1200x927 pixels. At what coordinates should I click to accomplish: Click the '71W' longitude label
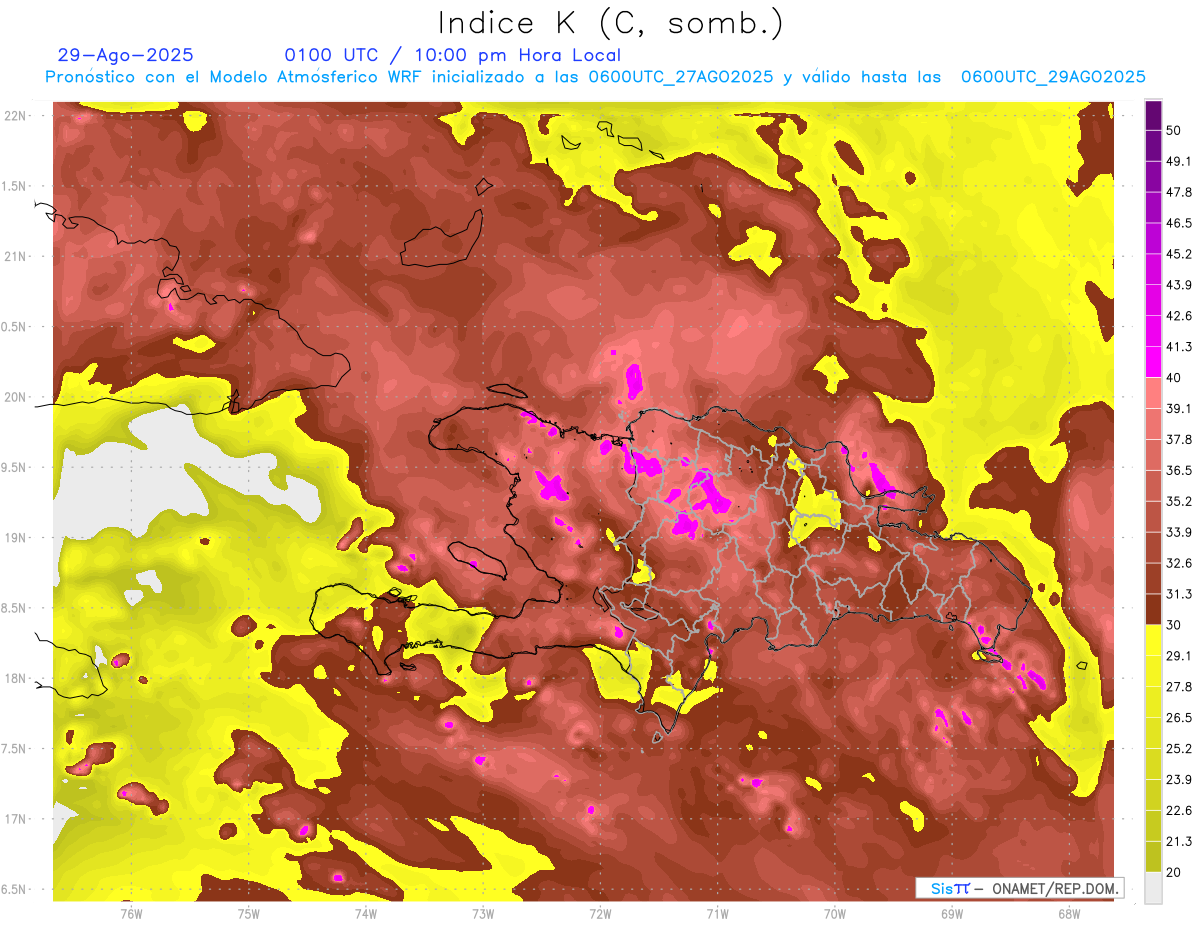click(x=717, y=912)
